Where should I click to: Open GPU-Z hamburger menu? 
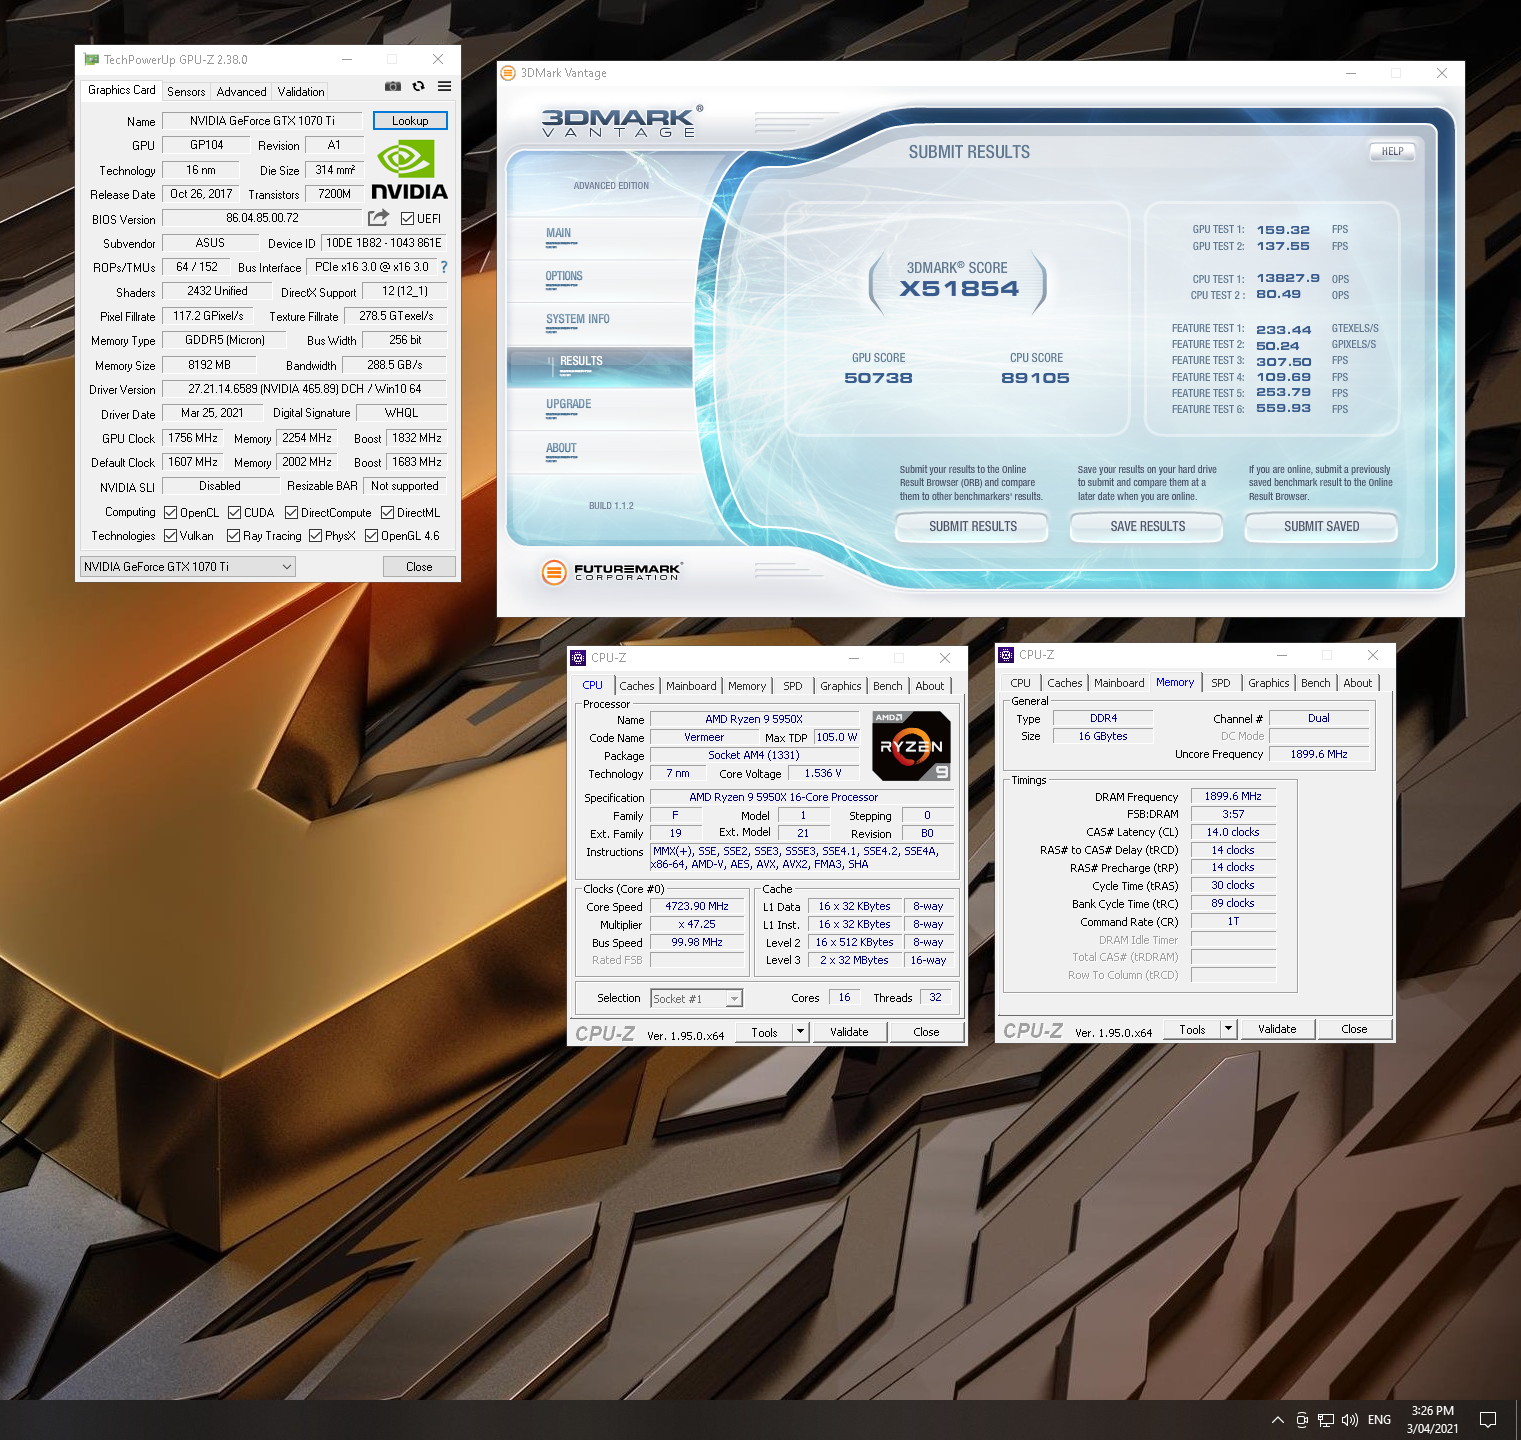pyautogui.click(x=444, y=87)
